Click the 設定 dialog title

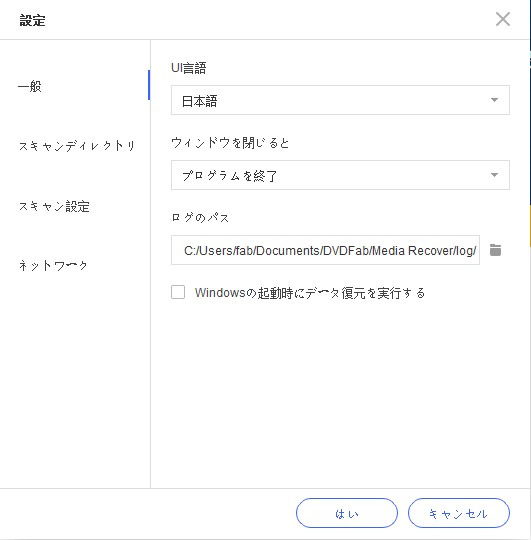coord(32,20)
